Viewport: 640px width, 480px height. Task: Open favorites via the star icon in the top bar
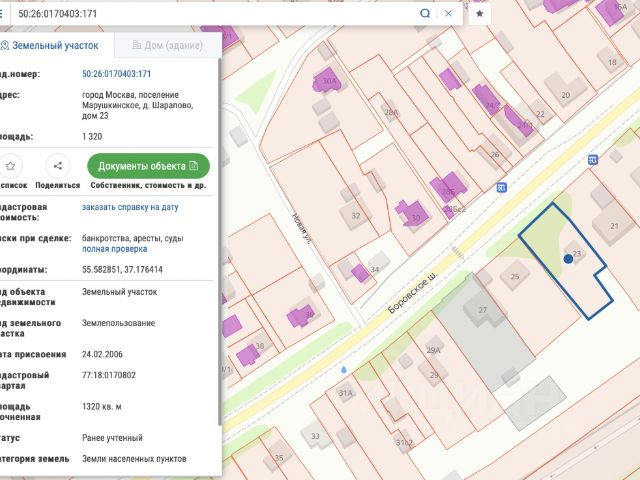click(x=480, y=14)
